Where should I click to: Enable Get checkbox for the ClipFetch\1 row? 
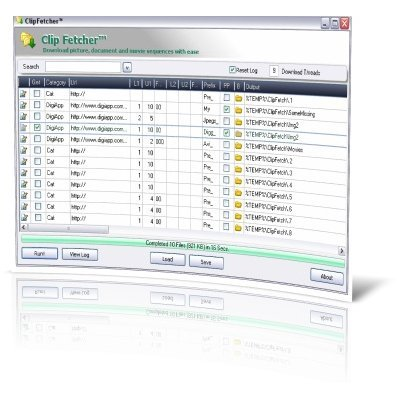pos(37,94)
